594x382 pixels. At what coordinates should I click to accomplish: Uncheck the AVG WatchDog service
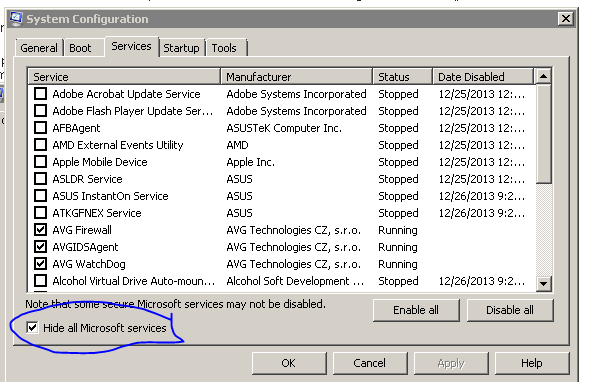click(41, 264)
